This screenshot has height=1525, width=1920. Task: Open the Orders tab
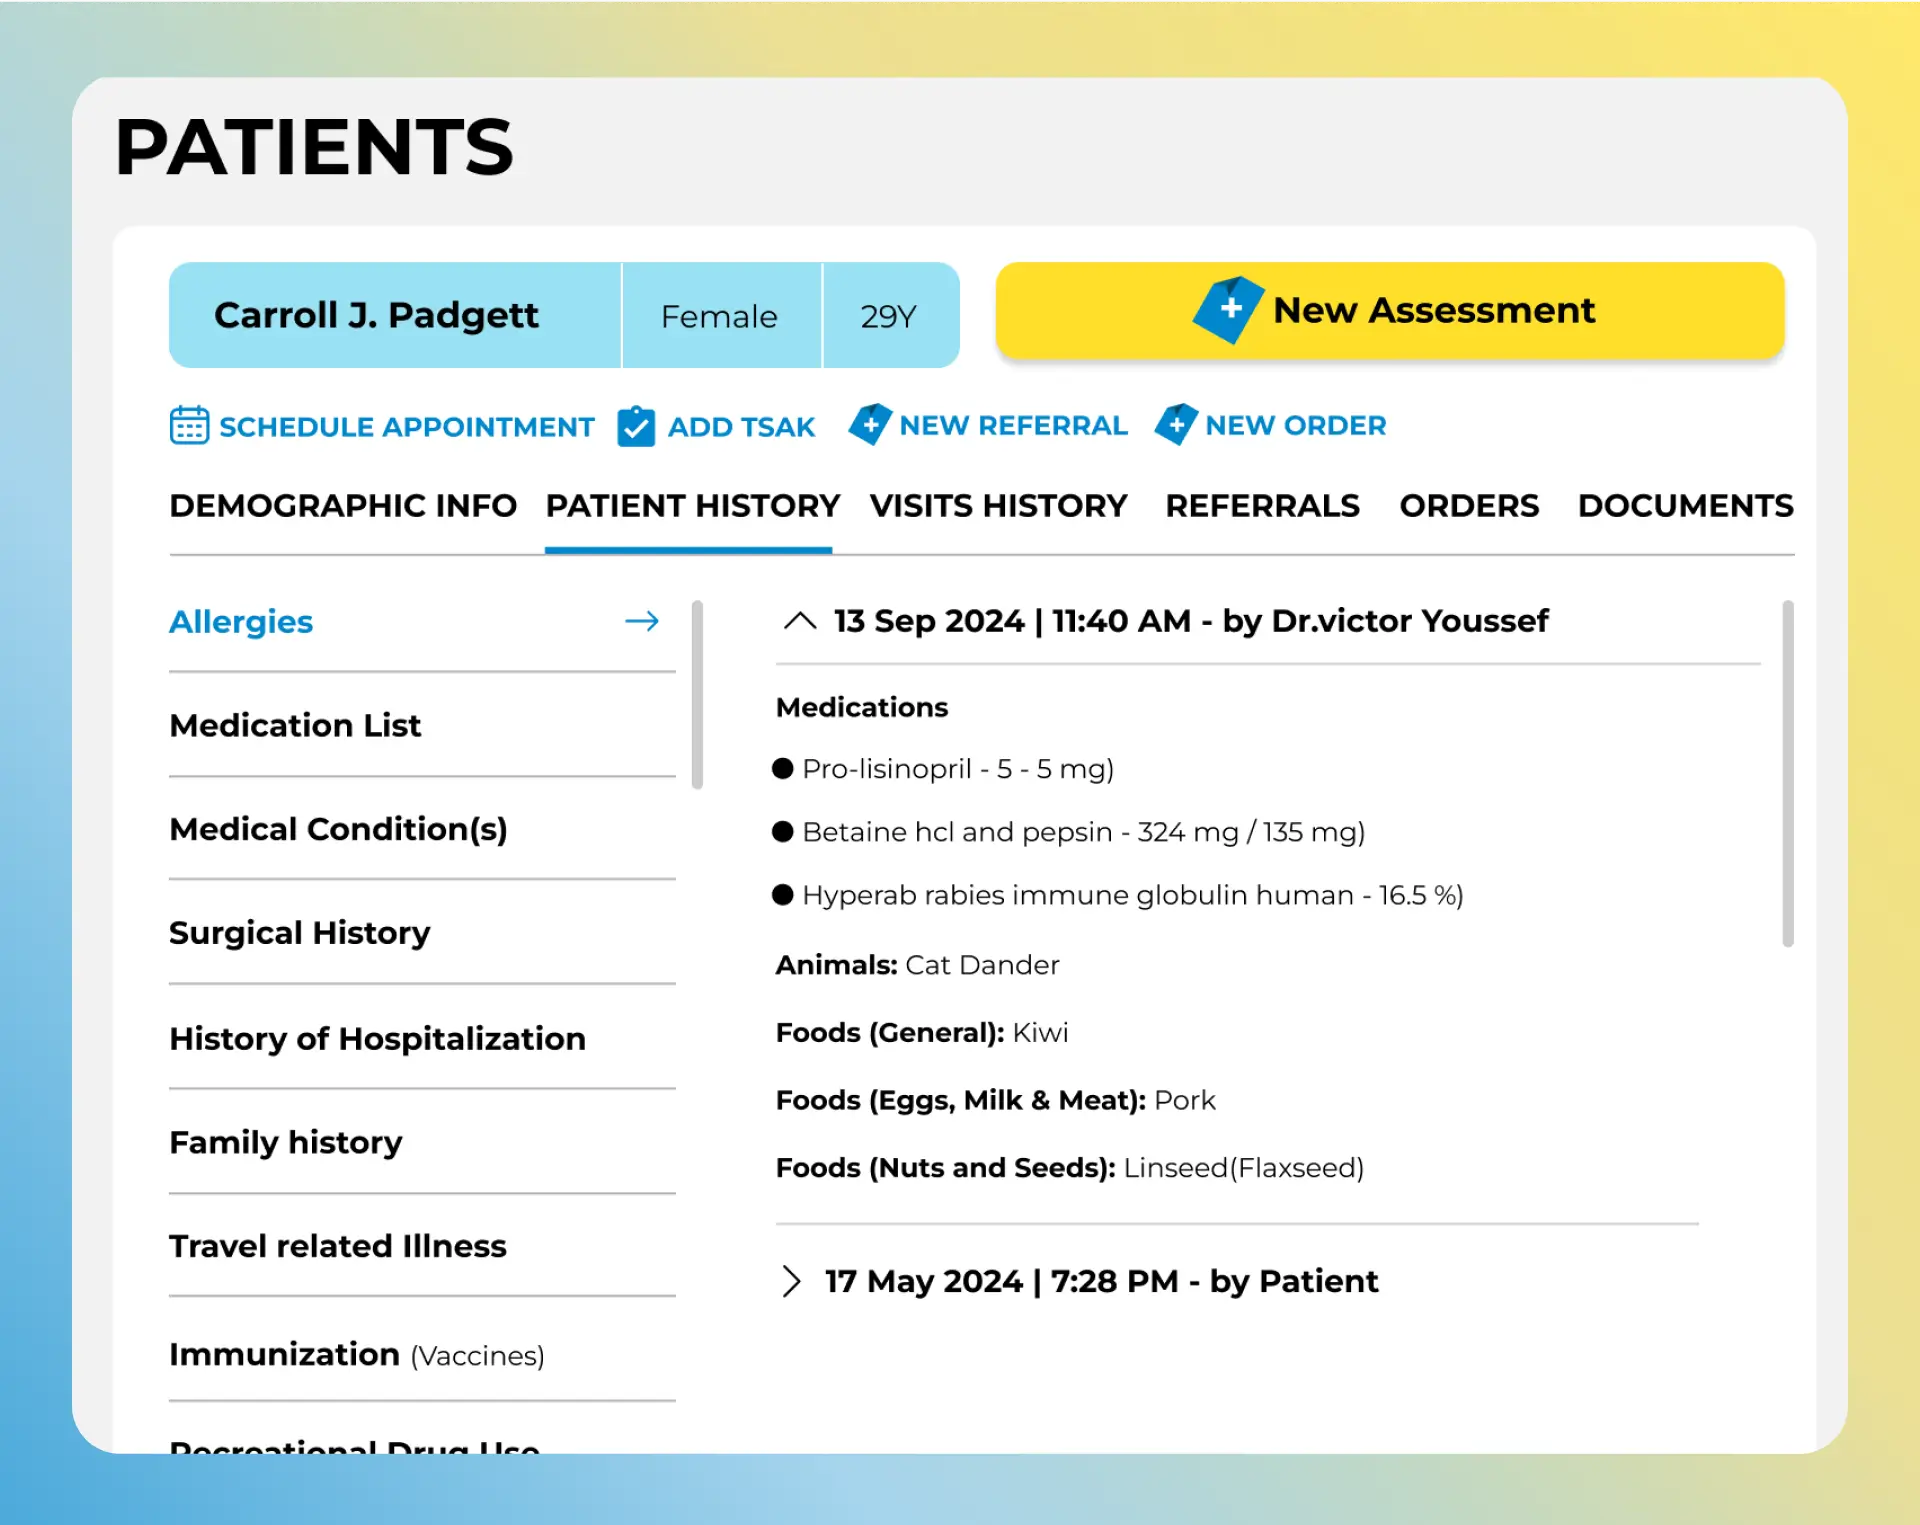[1469, 506]
